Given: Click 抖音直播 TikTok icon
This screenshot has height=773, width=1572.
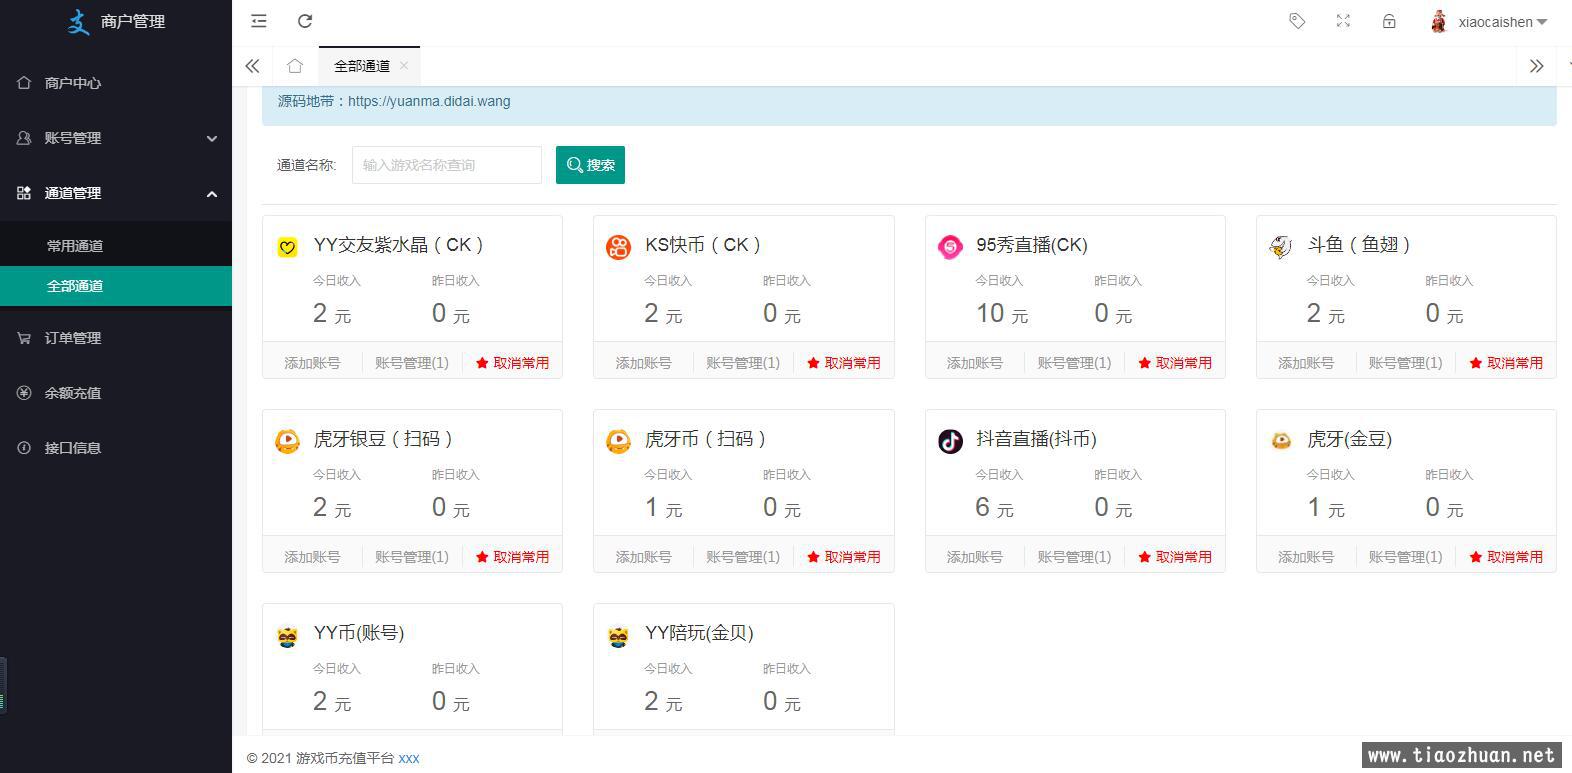Looking at the screenshot, I should point(950,441).
